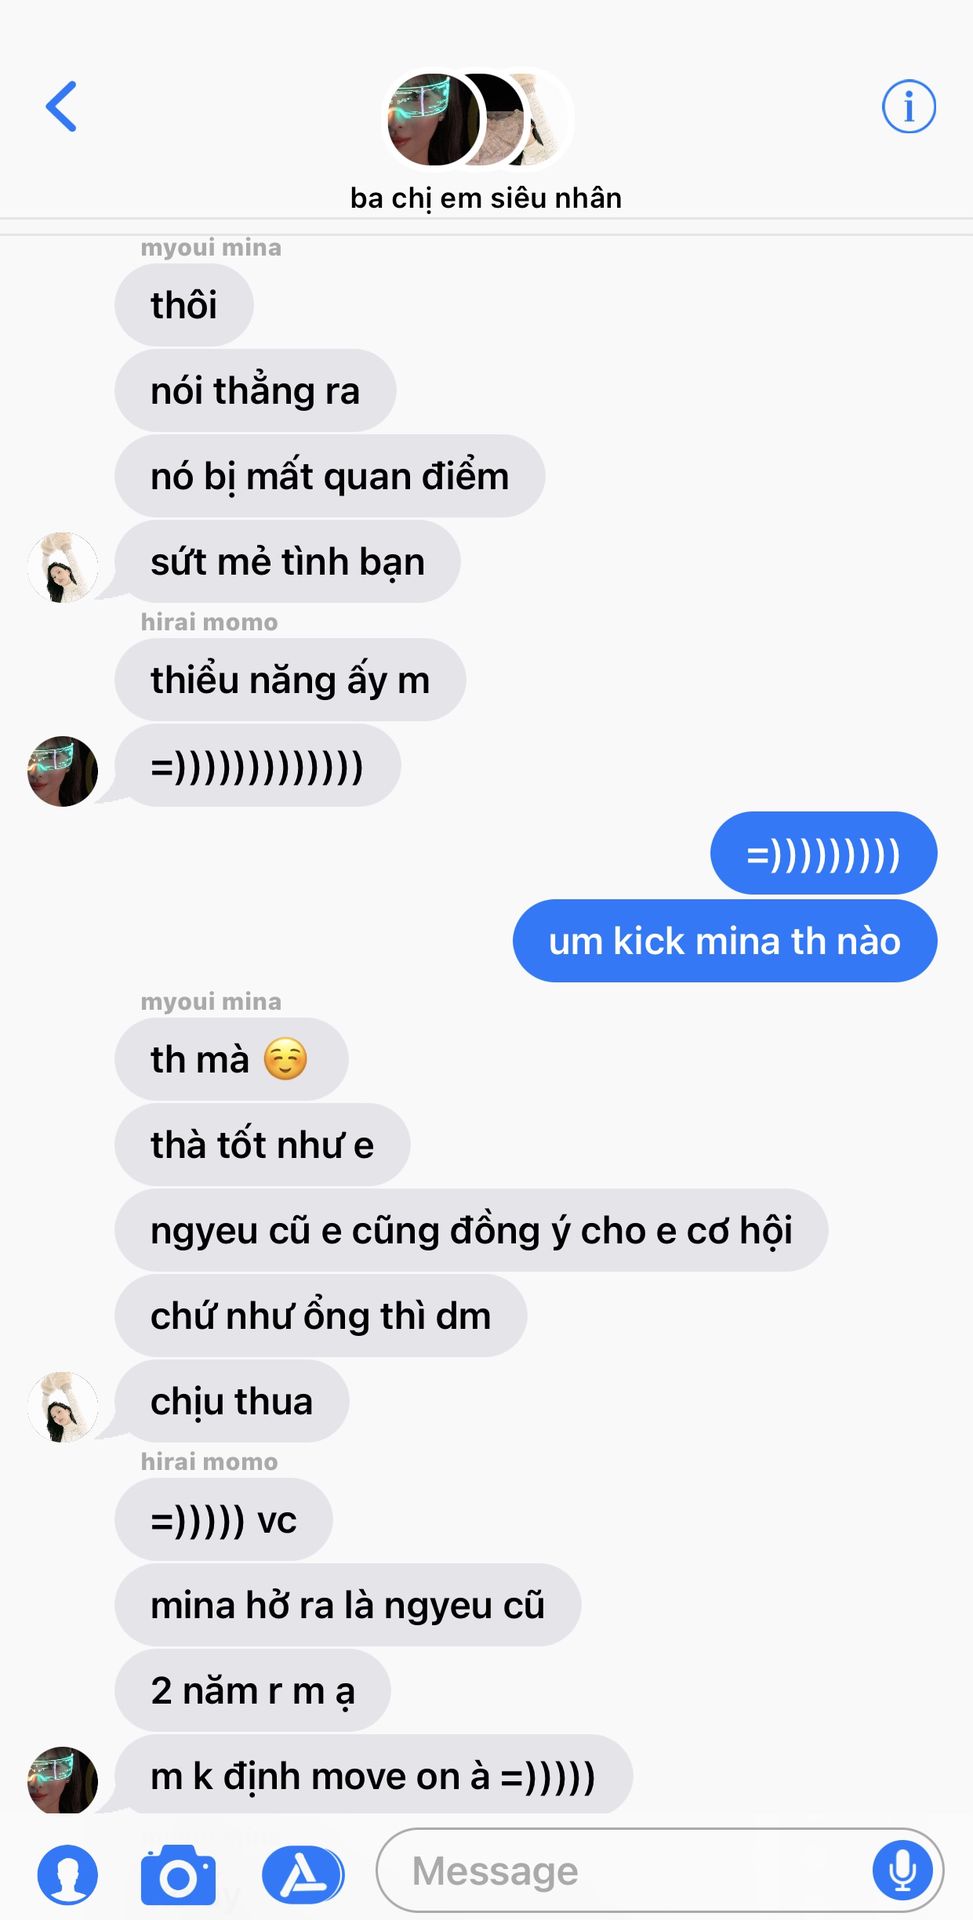The image size is (973, 1920).
Task: Tap the blue back arrow
Action: point(62,106)
